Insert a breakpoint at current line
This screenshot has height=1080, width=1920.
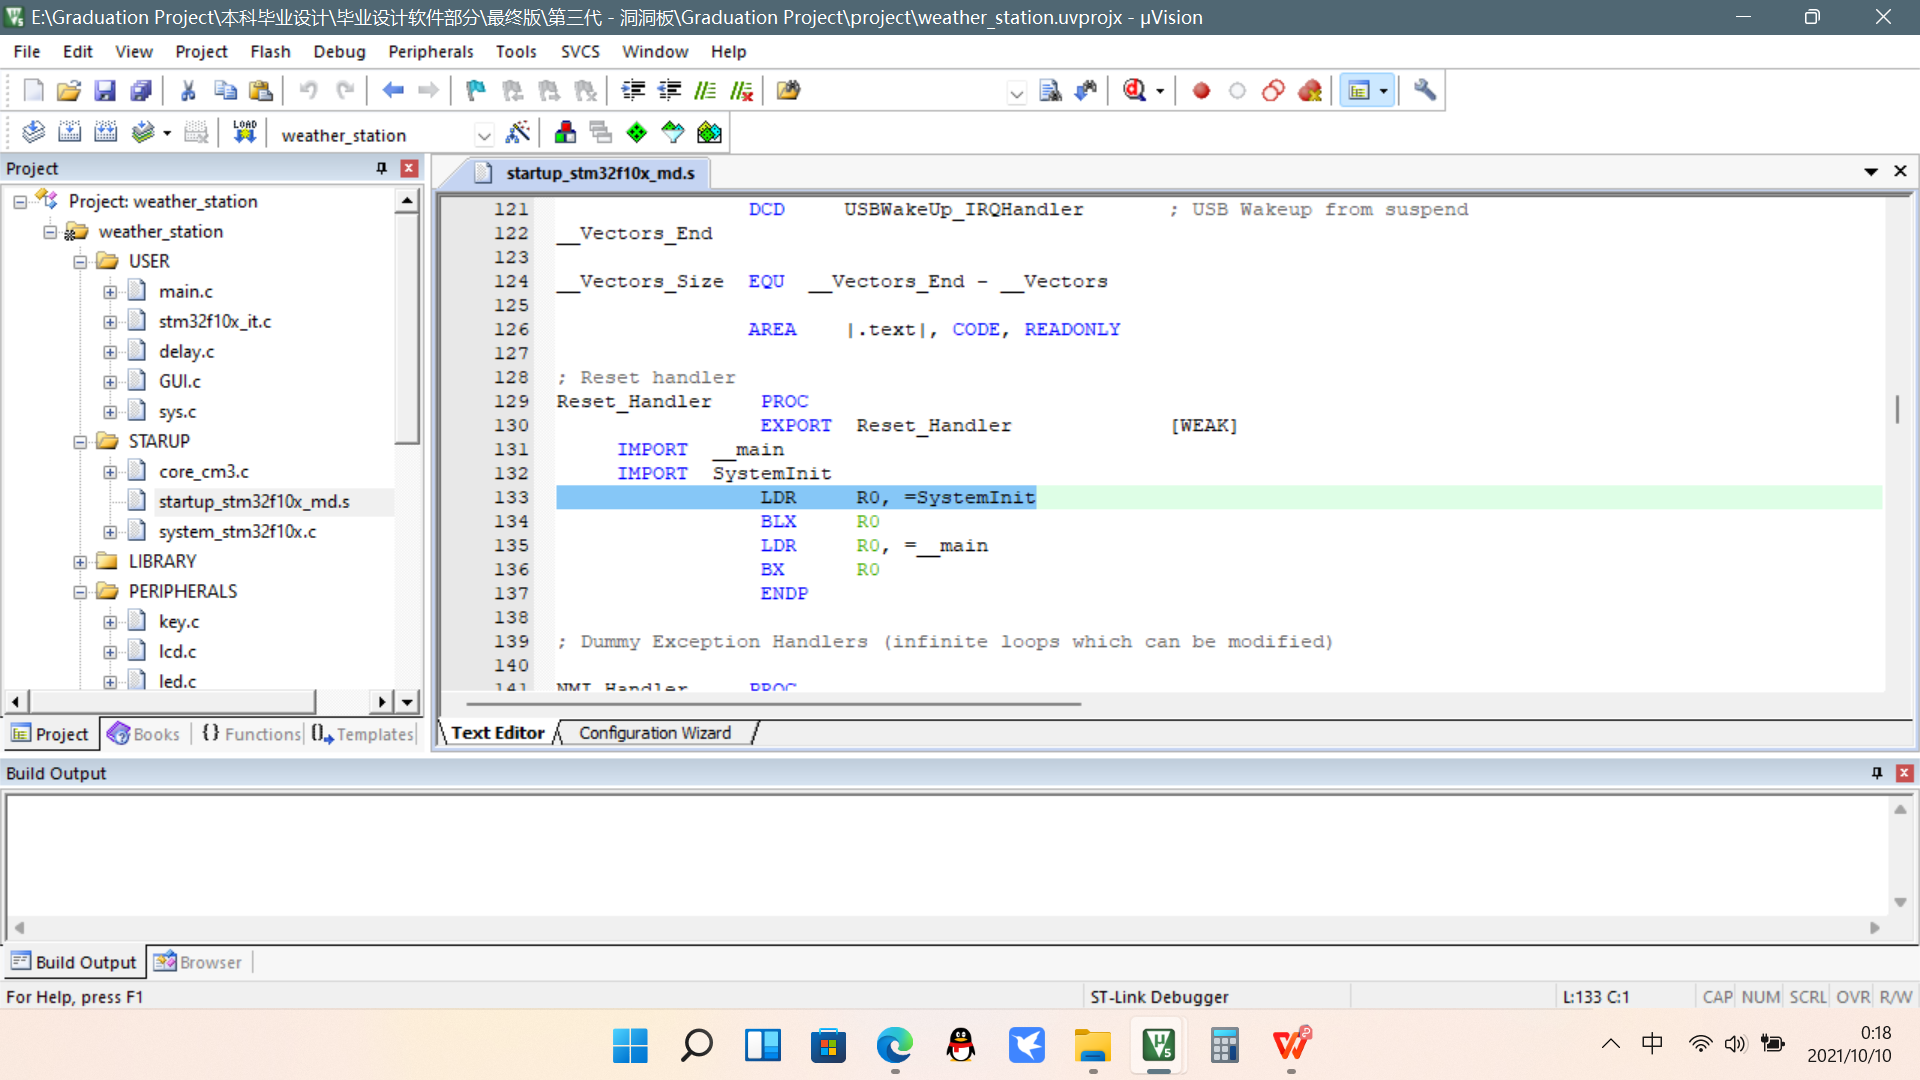(x=1200, y=90)
